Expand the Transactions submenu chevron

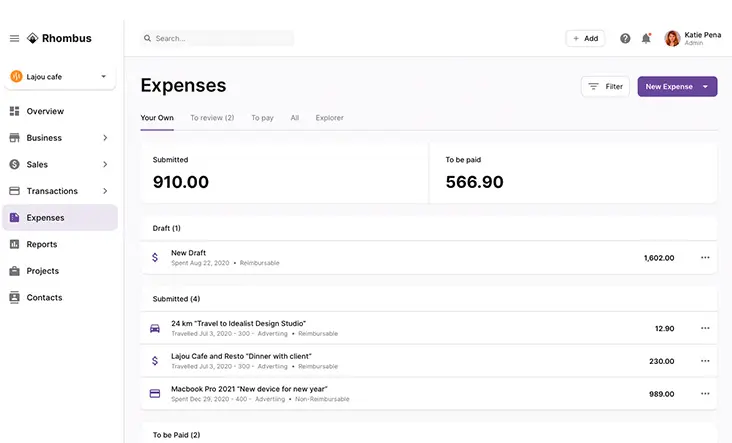tap(105, 191)
